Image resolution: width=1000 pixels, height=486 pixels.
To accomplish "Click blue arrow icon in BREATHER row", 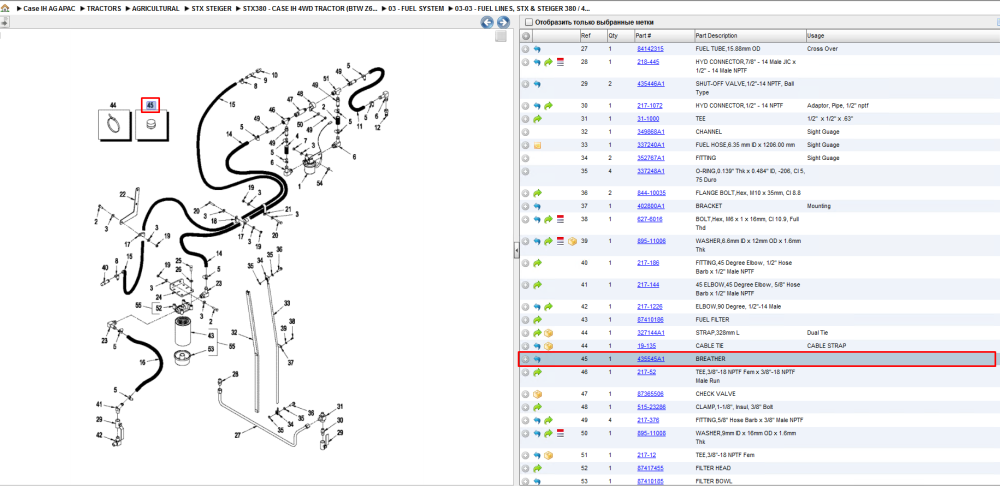I will (x=537, y=359).
